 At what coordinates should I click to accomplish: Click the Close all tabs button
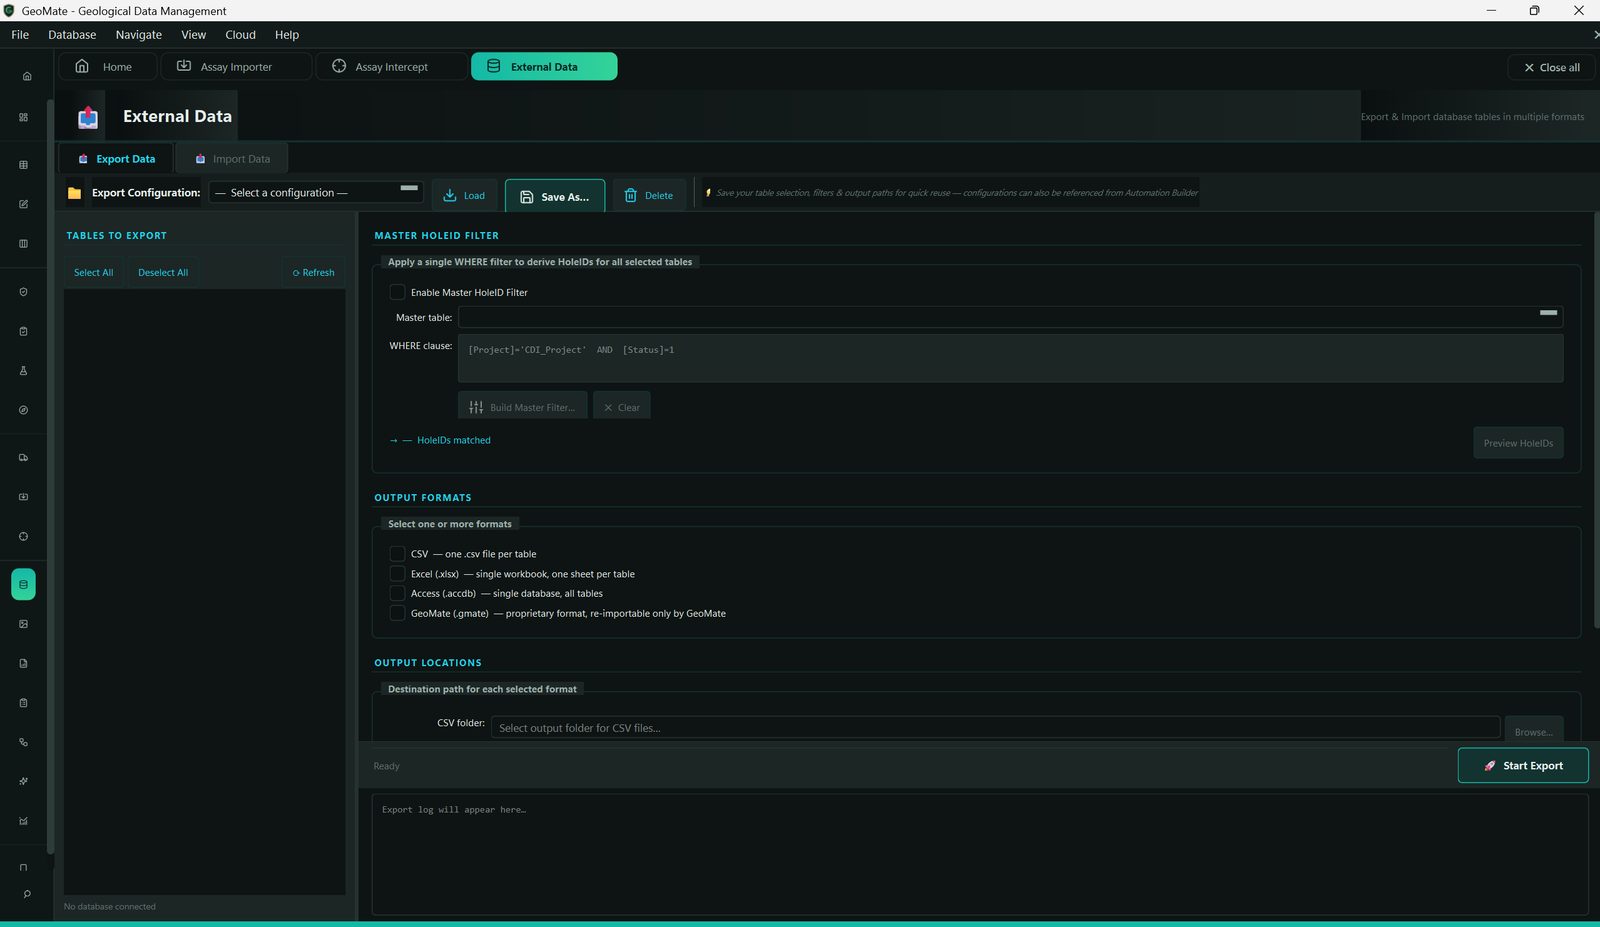[1552, 68]
